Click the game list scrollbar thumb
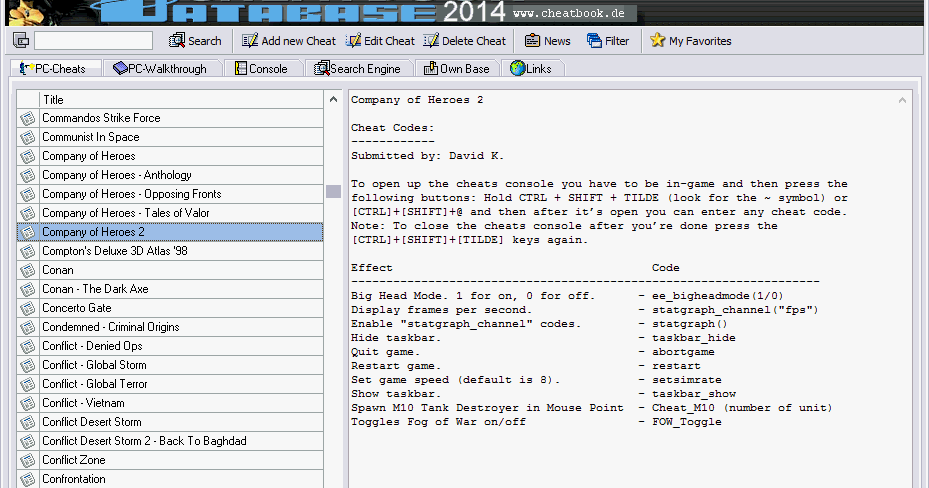This screenshot has height=488, width=929. (334, 191)
